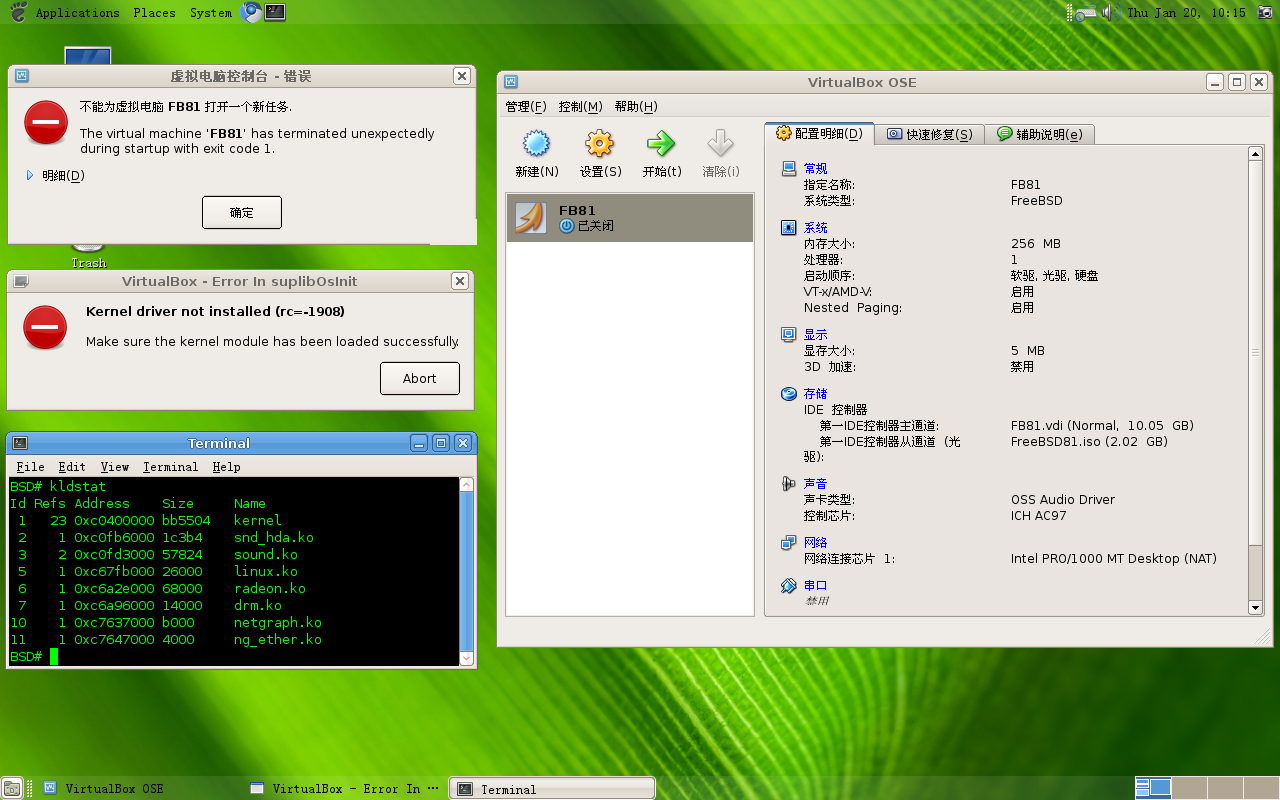Click the FB81 VM OS icon
The height and width of the screenshot is (800, 1280).
tap(531, 217)
